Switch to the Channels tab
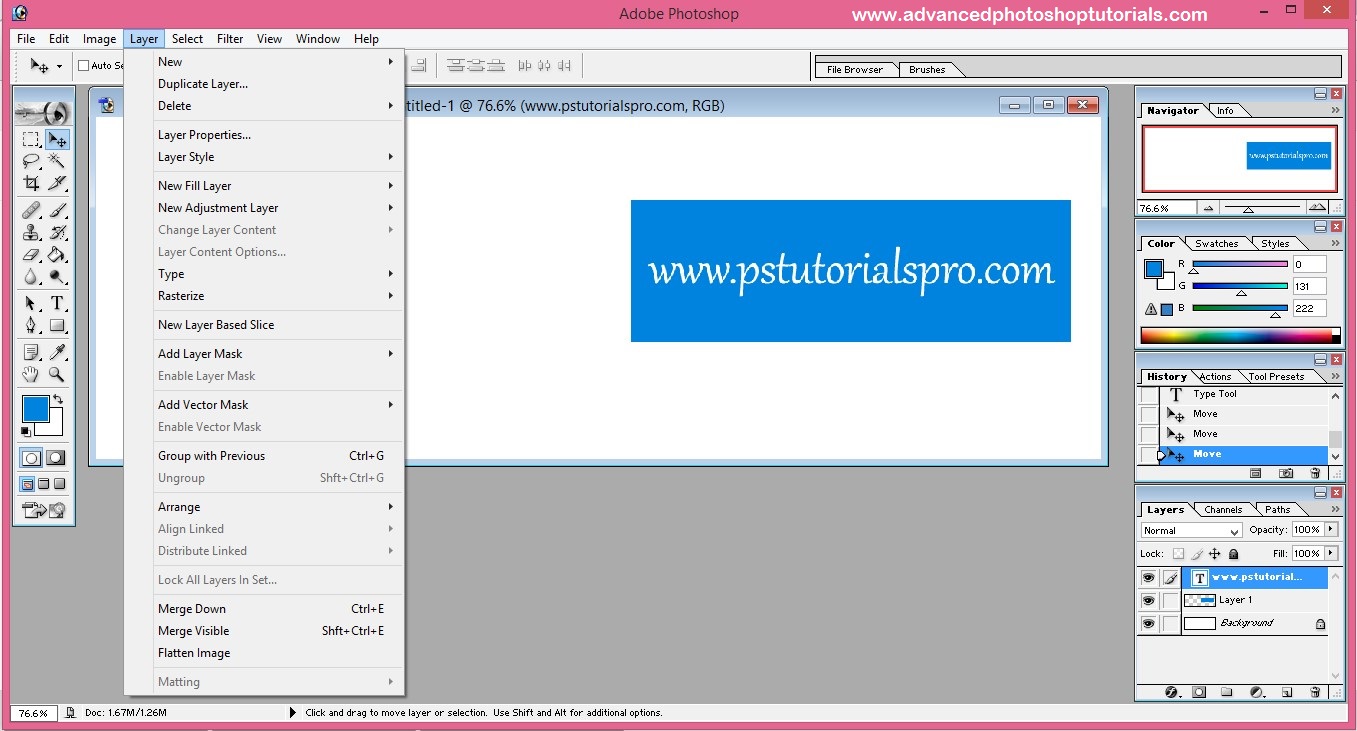The image size is (1357, 731). pos(1223,510)
